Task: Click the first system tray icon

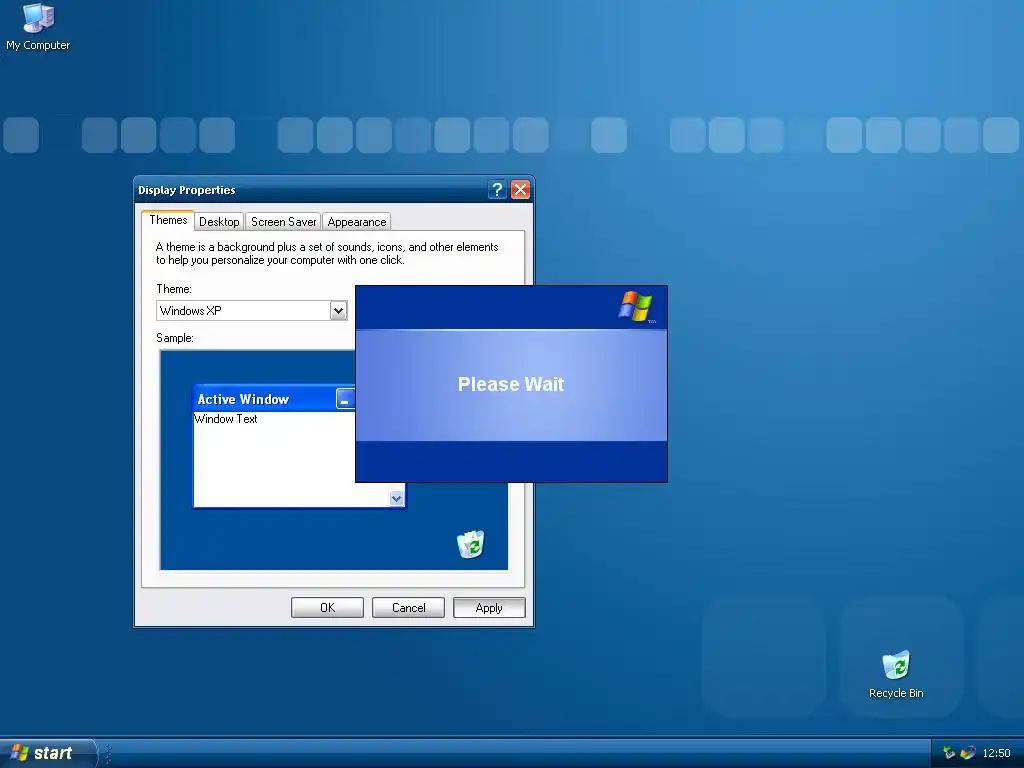Action: tap(949, 753)
